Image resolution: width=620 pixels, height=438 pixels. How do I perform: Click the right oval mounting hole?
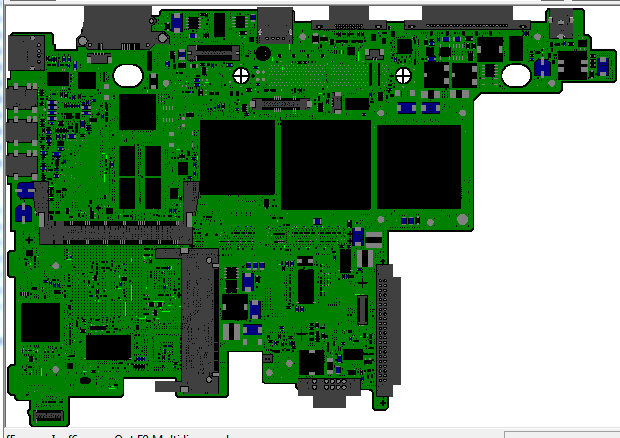[x=515, y=75]
